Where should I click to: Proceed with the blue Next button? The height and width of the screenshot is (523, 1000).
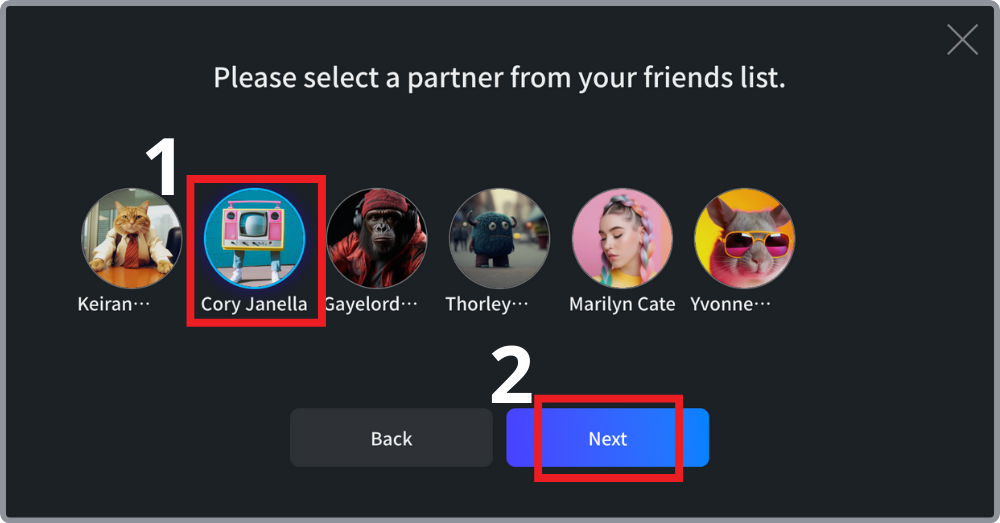tap(607, 438)
